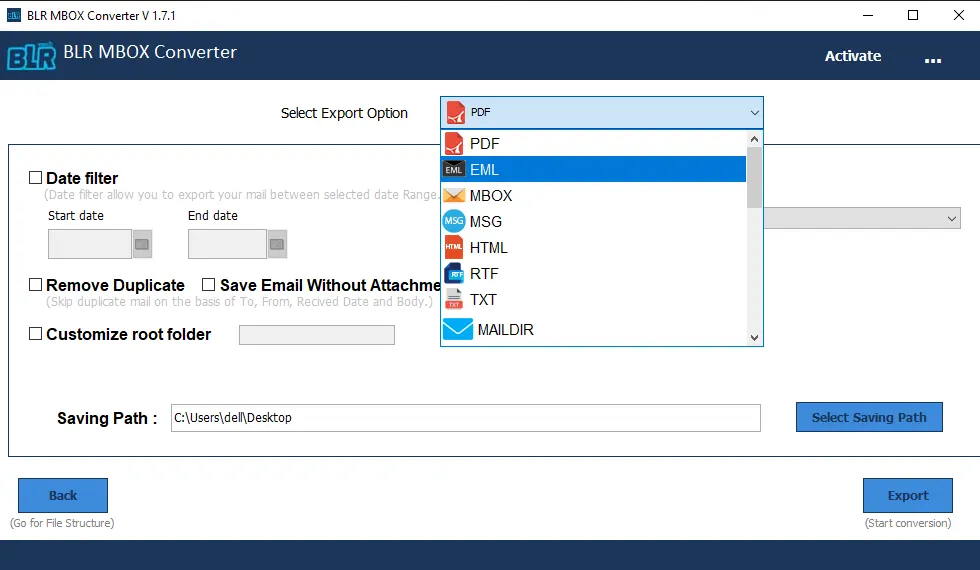Click the Activate link in the header

point(852,56)
